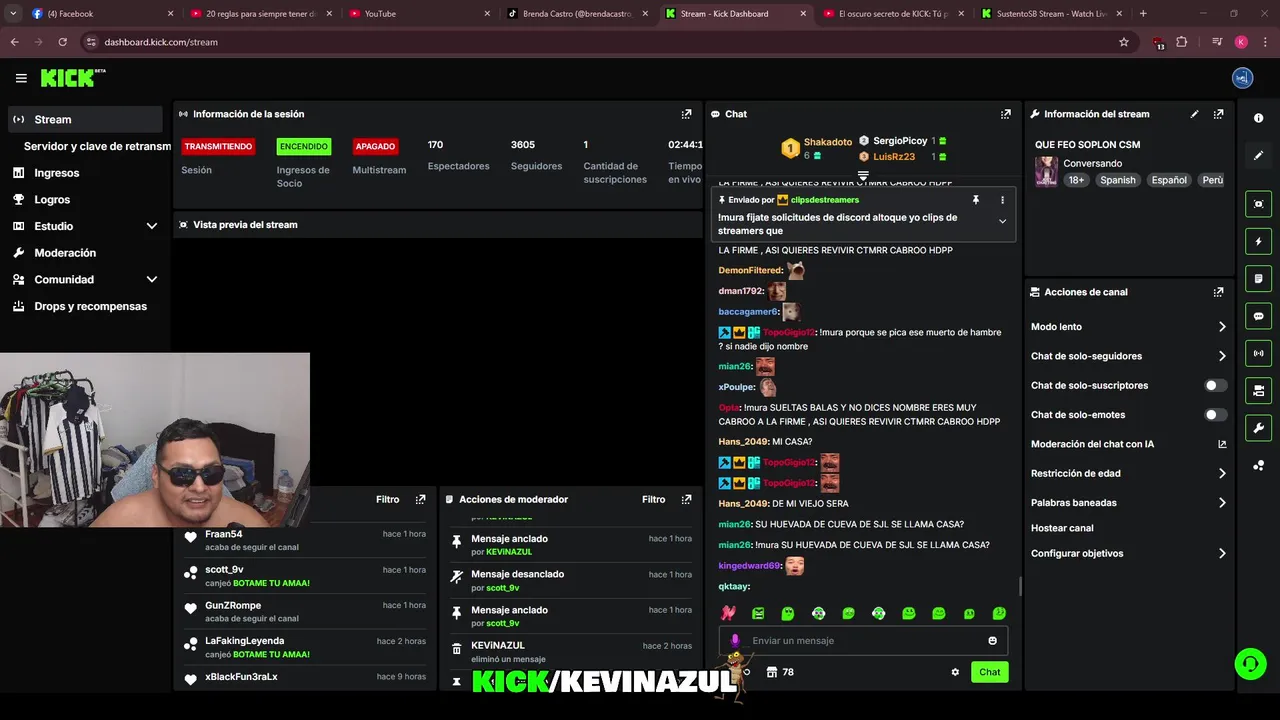Open Filtro in activity feed panel
Viewport: 1280px width, 720px height.
tap(387, 499)
